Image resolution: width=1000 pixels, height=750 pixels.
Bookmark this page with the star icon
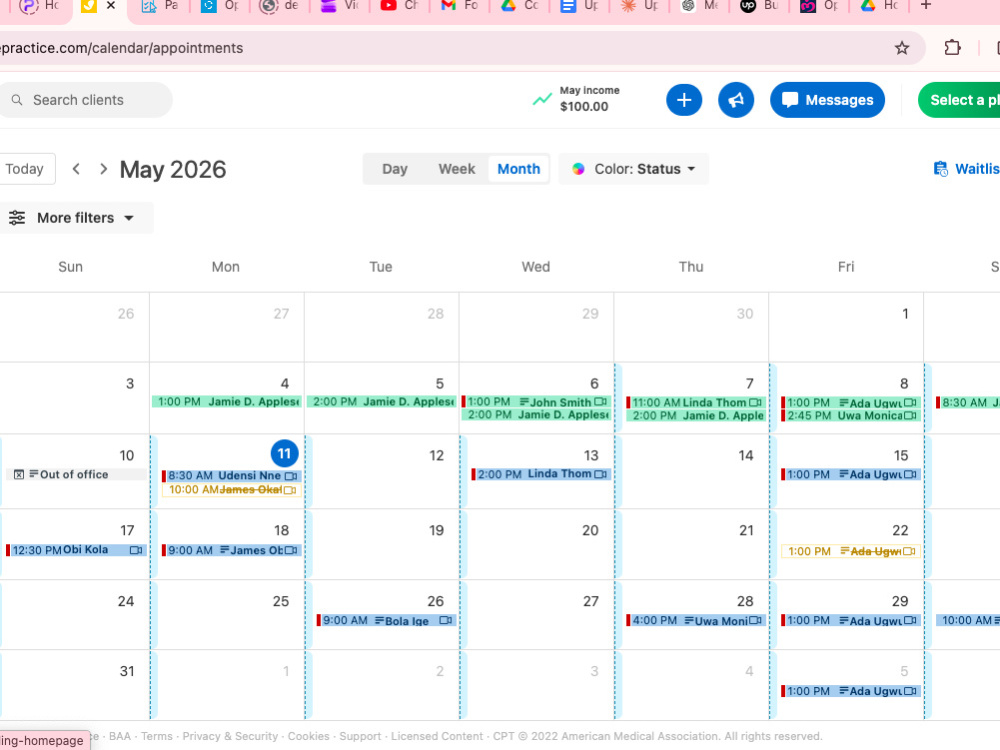(902, 48)
